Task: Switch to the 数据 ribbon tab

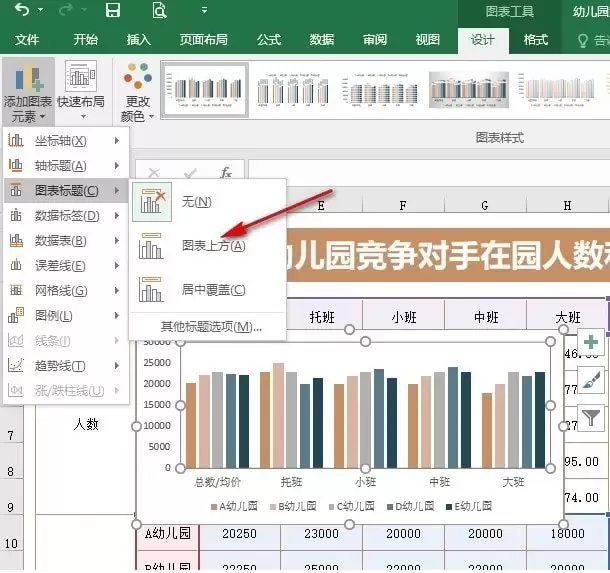Action: pos(322,39)
